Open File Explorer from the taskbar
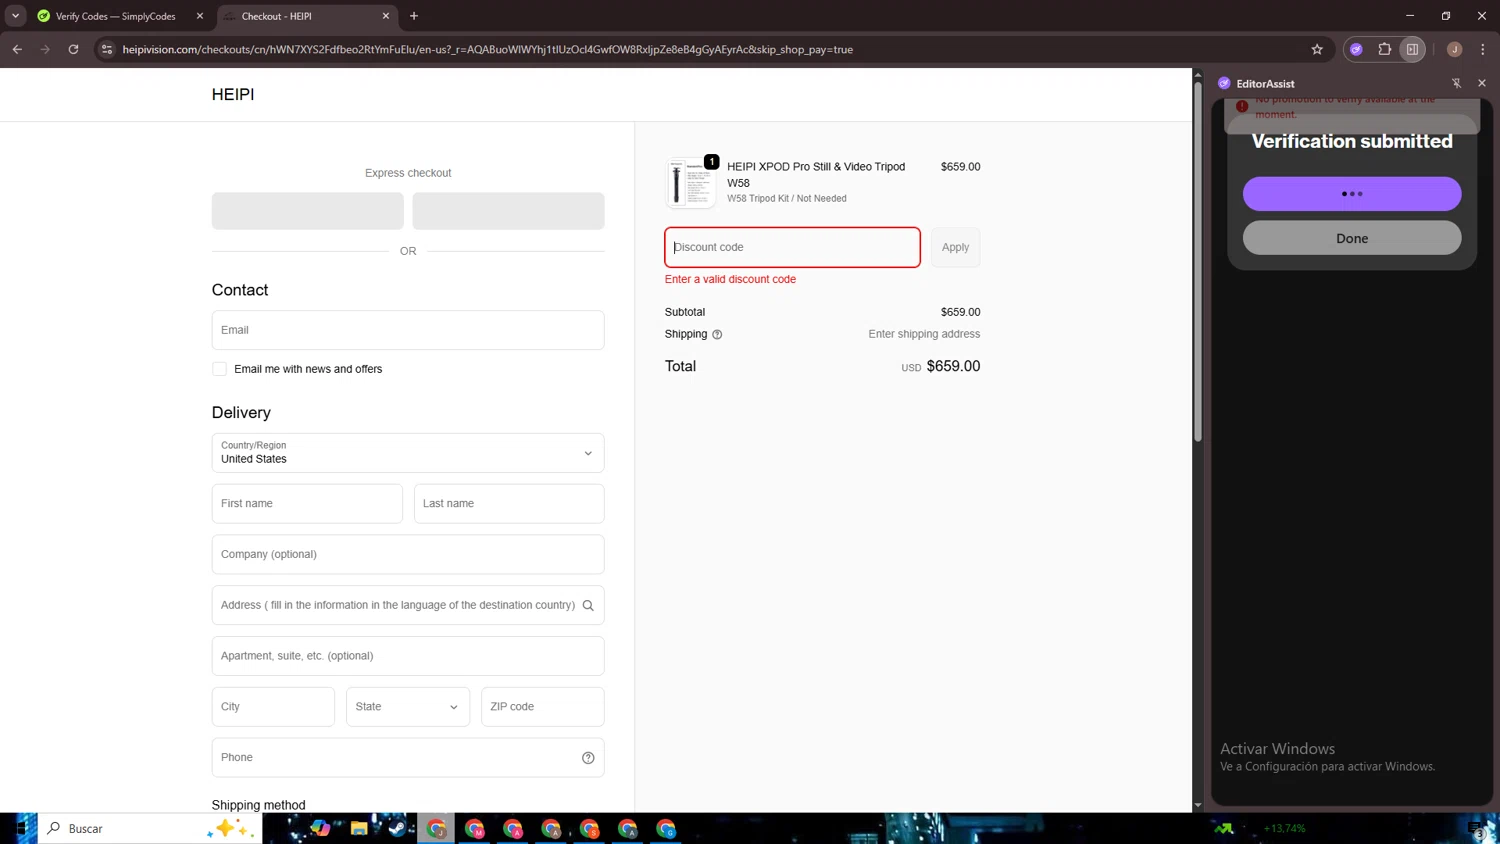 coord(359,828)
